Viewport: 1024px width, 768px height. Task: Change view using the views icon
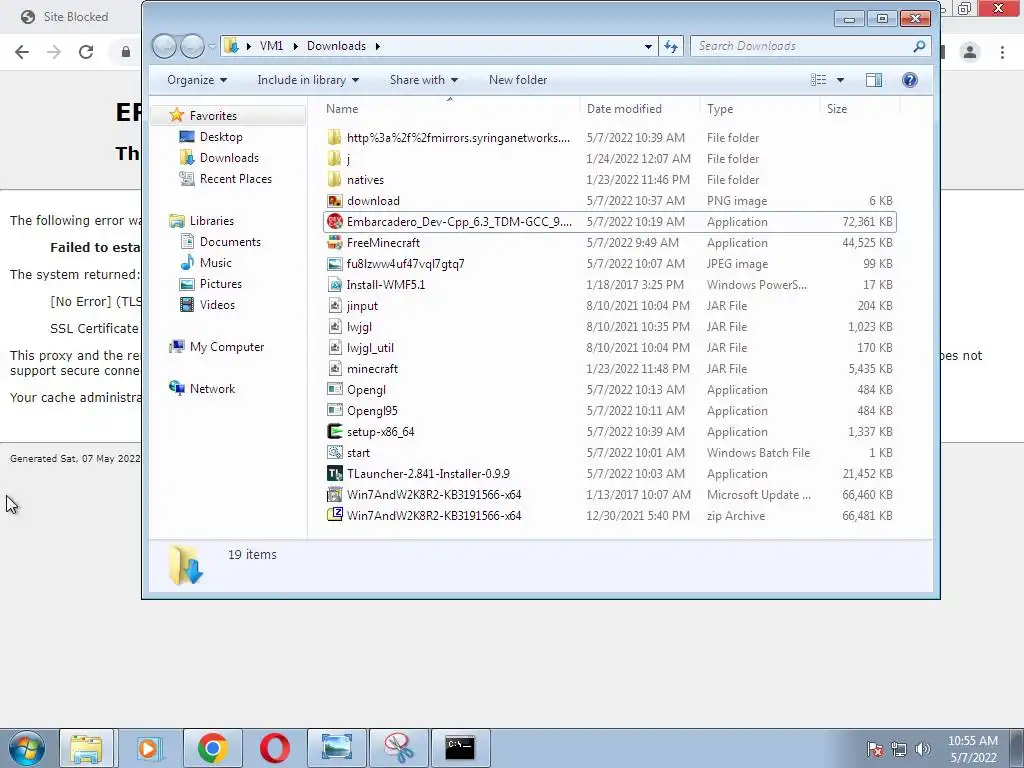tap(818, 80)
